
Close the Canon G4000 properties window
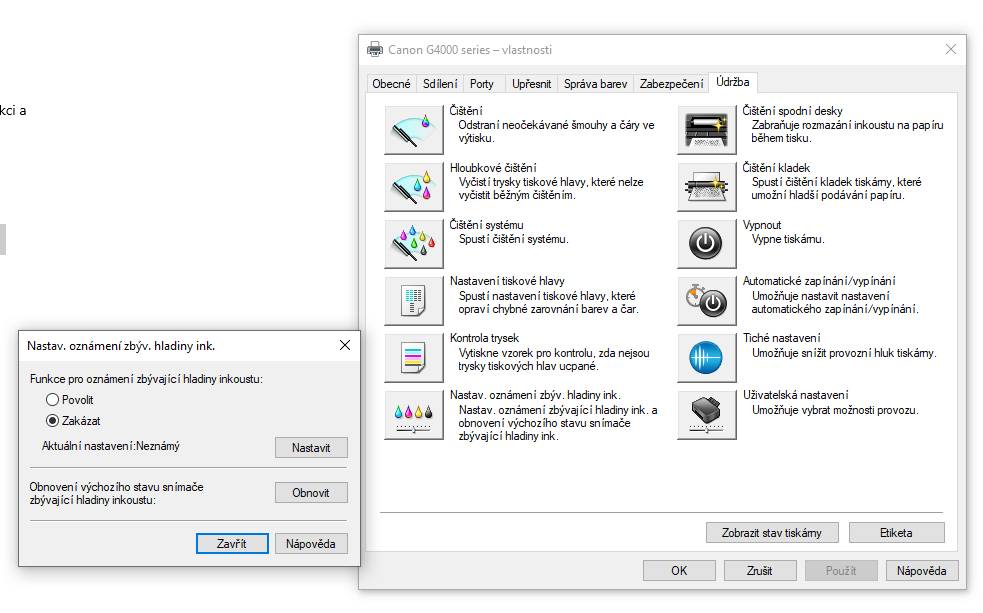(x=951, y=50)
